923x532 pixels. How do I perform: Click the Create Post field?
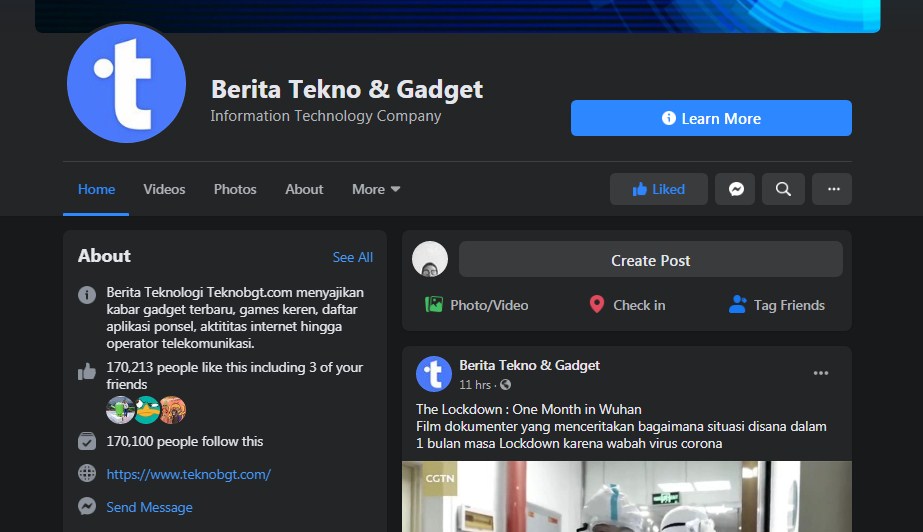[650, 260]
